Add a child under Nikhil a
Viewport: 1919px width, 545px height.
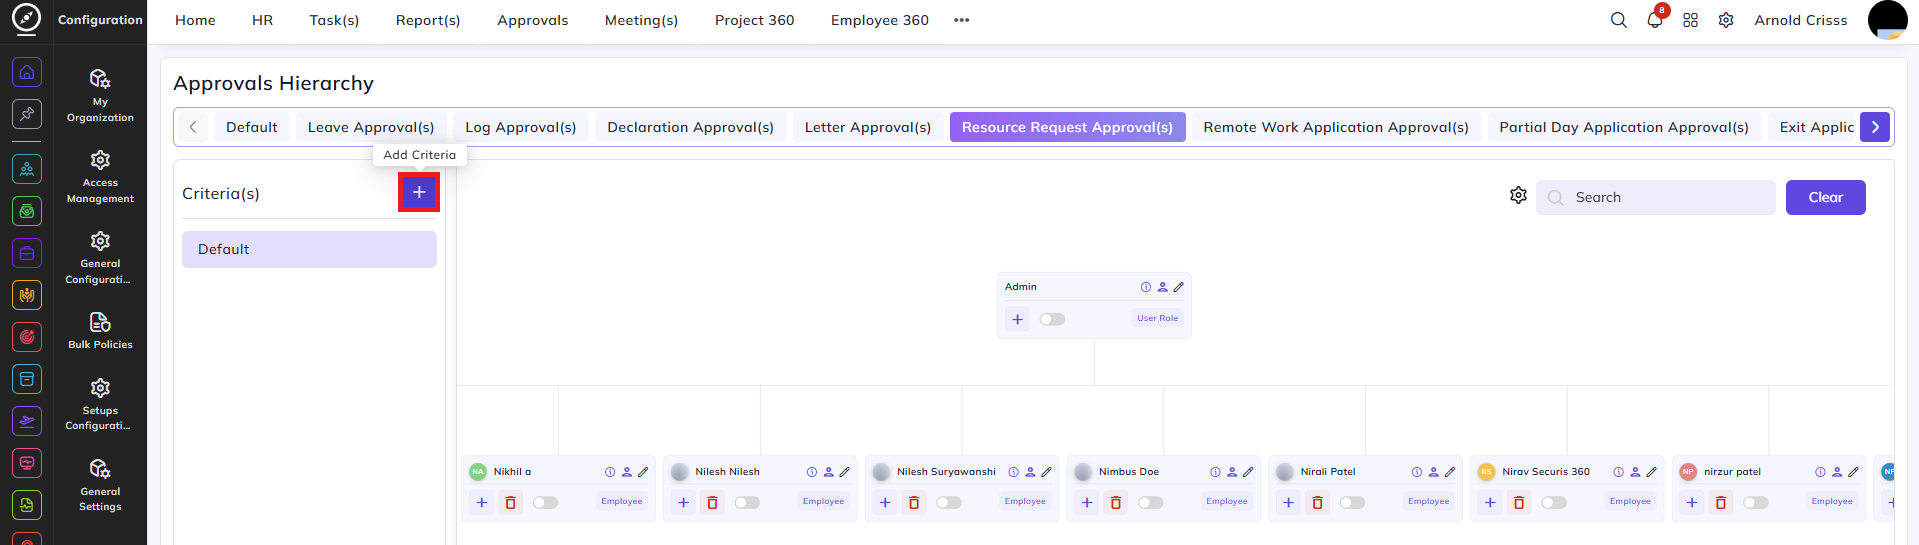(x=482, y=502)
